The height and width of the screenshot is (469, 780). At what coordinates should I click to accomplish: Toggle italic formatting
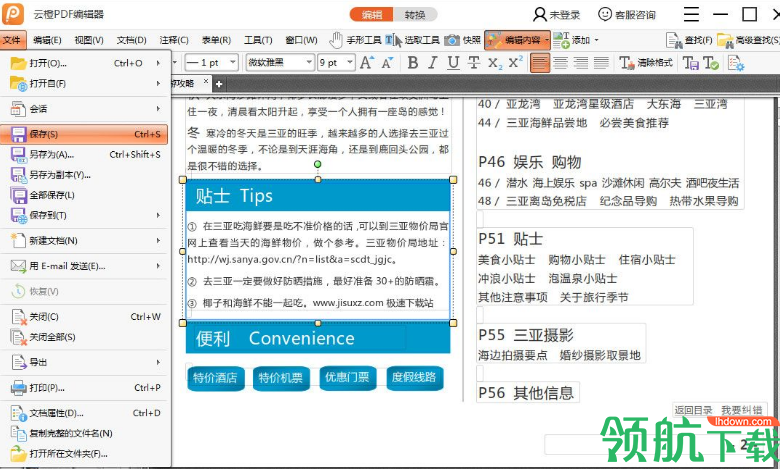click(x=432, y=63)
